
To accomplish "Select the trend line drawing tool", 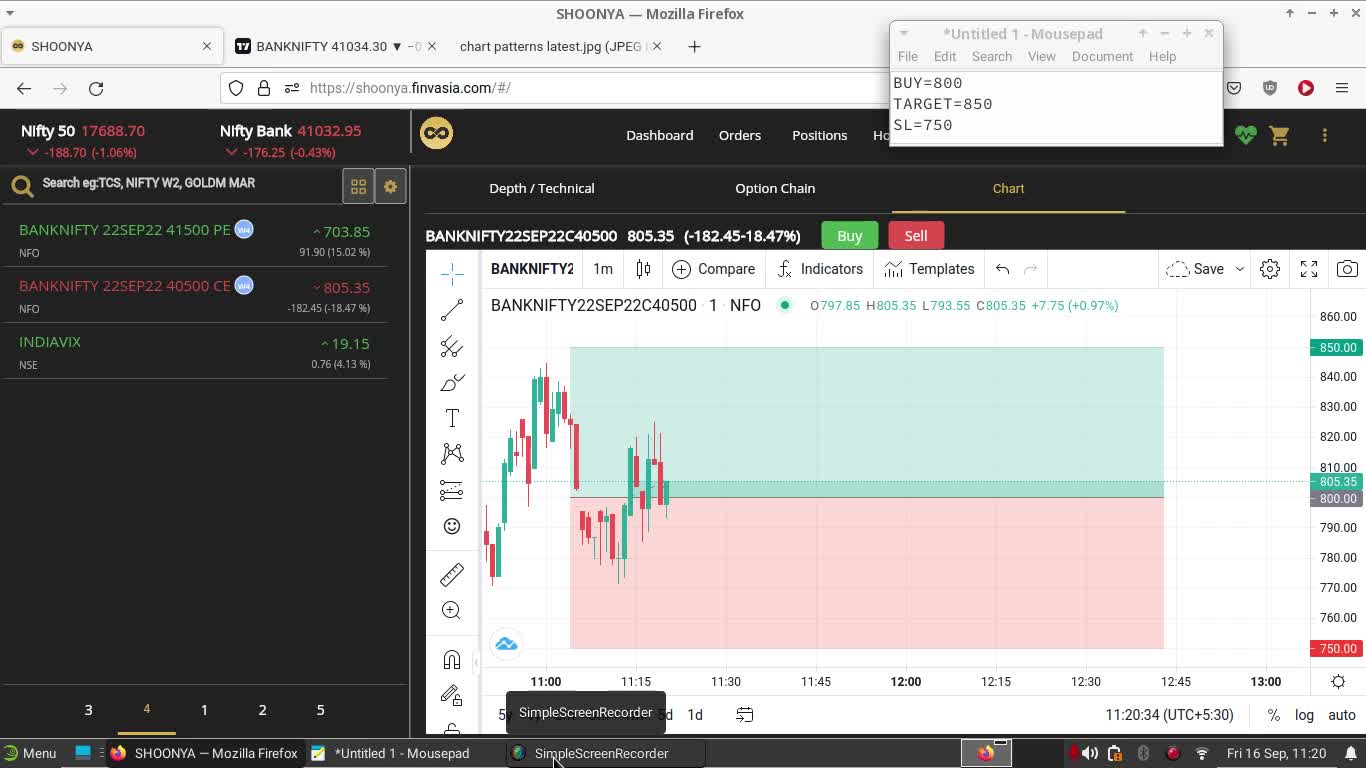I will [452, 310].
